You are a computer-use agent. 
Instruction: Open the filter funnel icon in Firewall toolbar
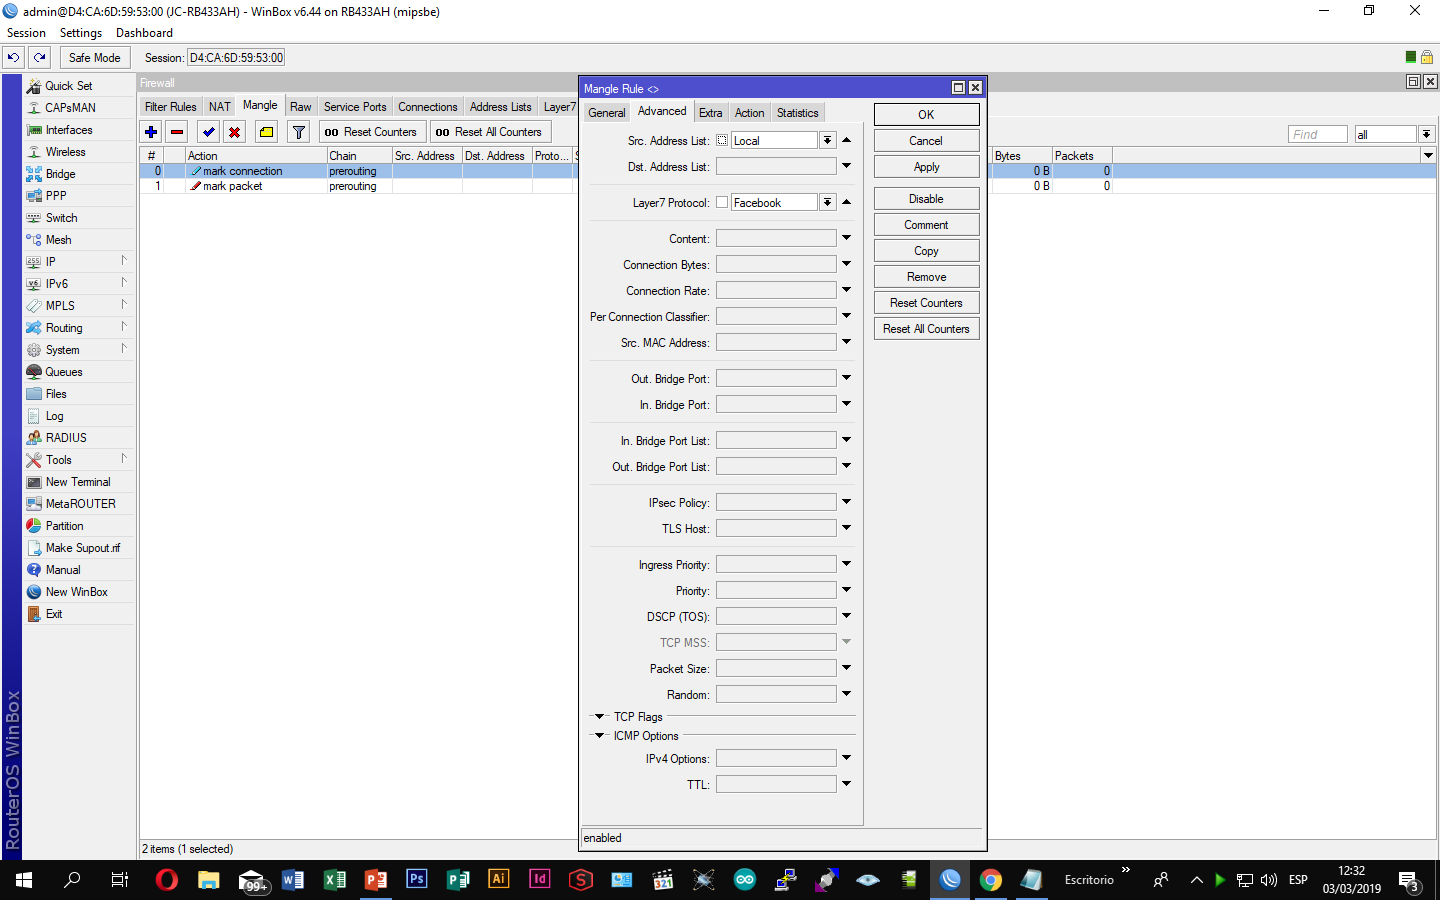[298, 132]
